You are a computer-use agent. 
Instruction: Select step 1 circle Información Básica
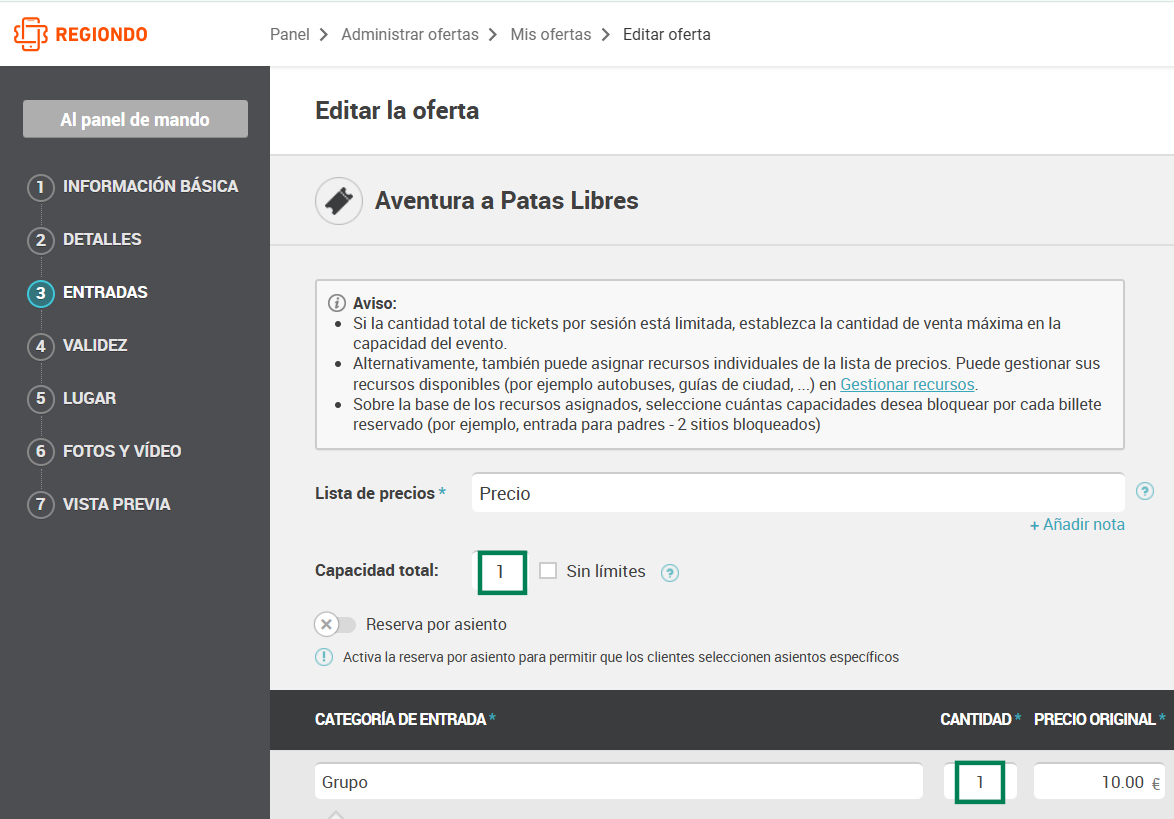pos(40,186)
